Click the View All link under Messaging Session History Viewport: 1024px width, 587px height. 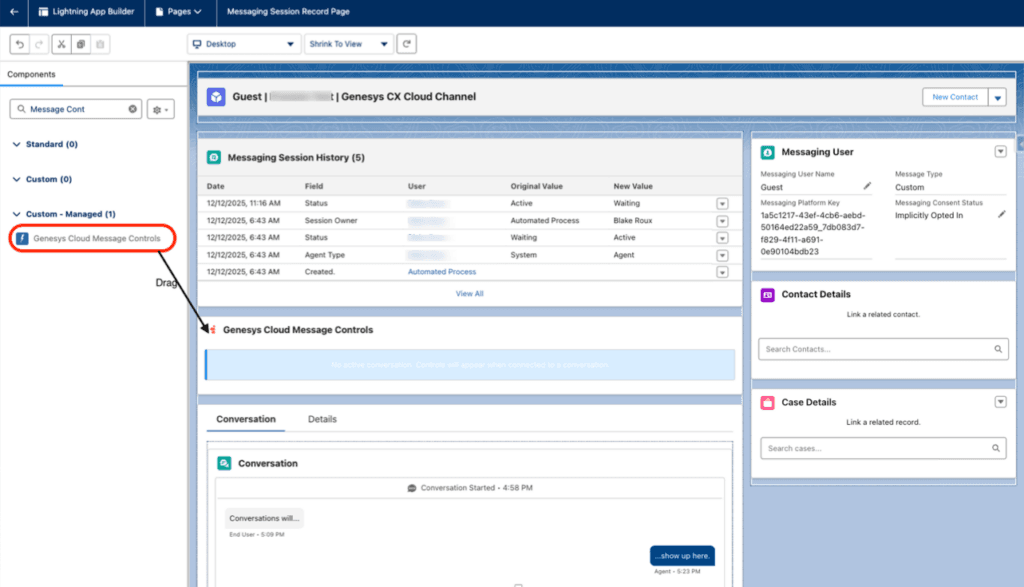click(469, 293)
